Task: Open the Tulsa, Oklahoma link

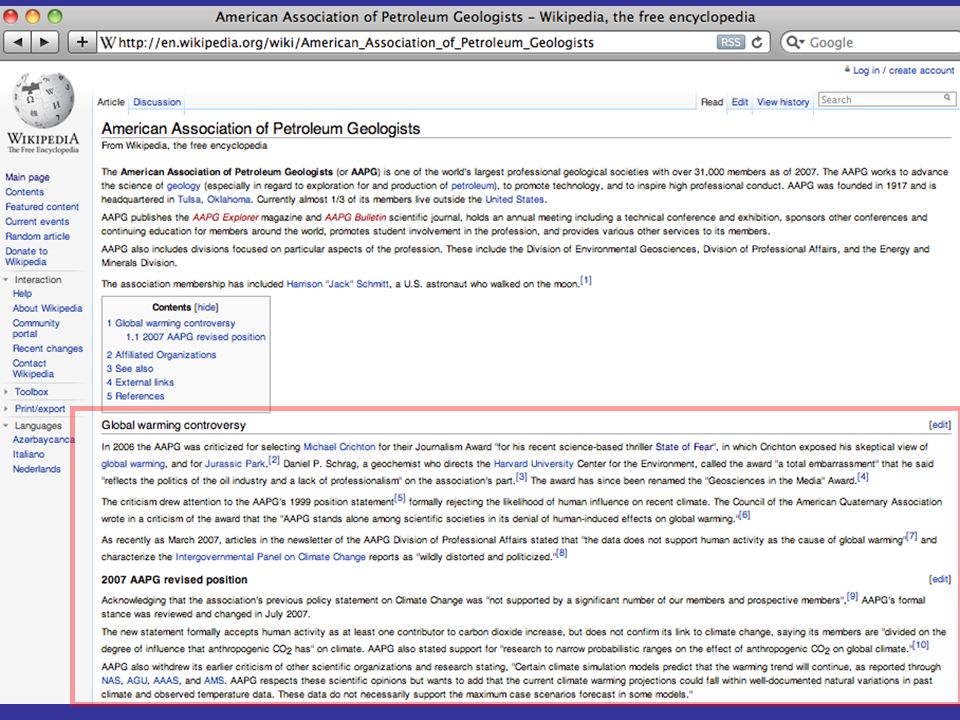Action: tap(214, 200)
